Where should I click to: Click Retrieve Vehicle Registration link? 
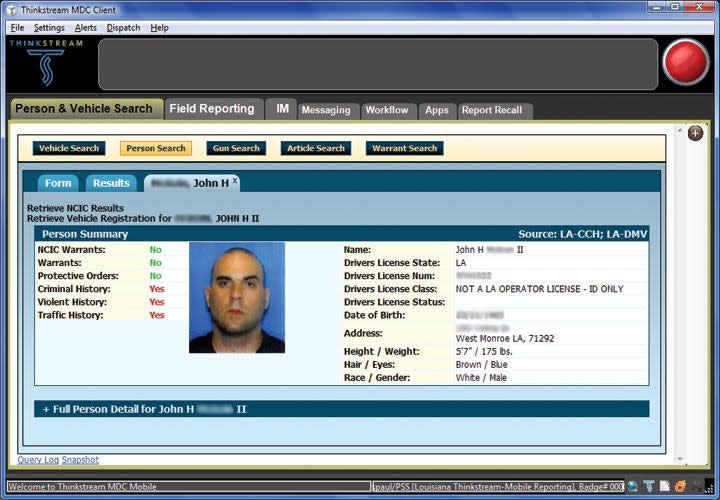point(143,219)
